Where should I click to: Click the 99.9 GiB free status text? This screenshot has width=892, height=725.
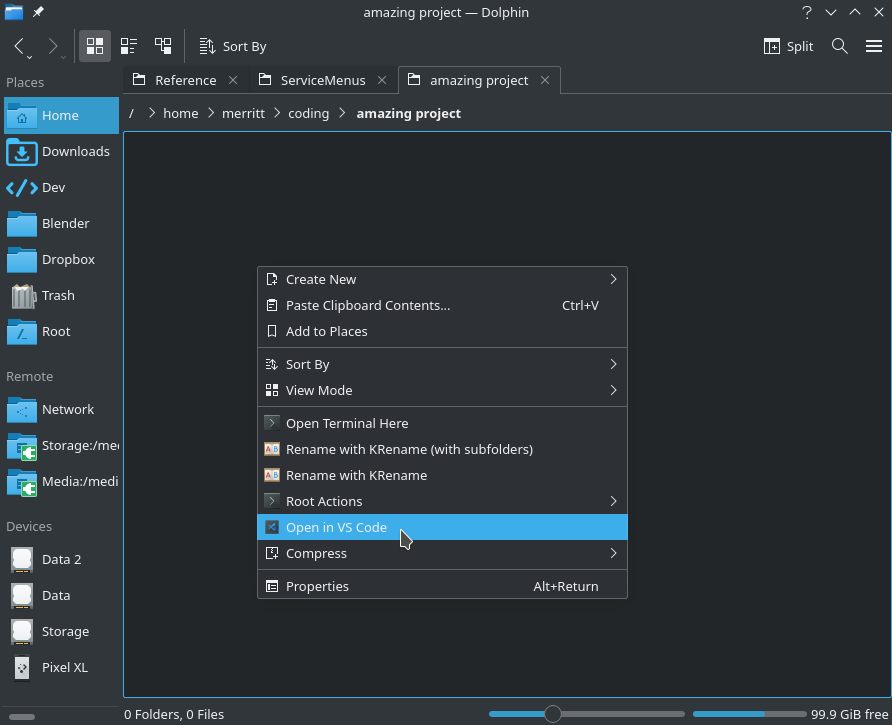tap(849, 714)
